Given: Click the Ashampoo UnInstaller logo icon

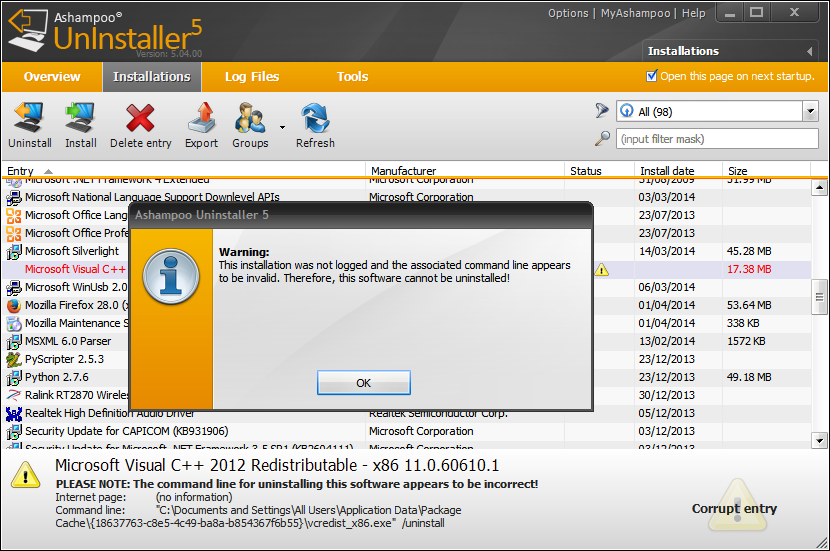Looking at the screenshot, I should click(28, 31).
